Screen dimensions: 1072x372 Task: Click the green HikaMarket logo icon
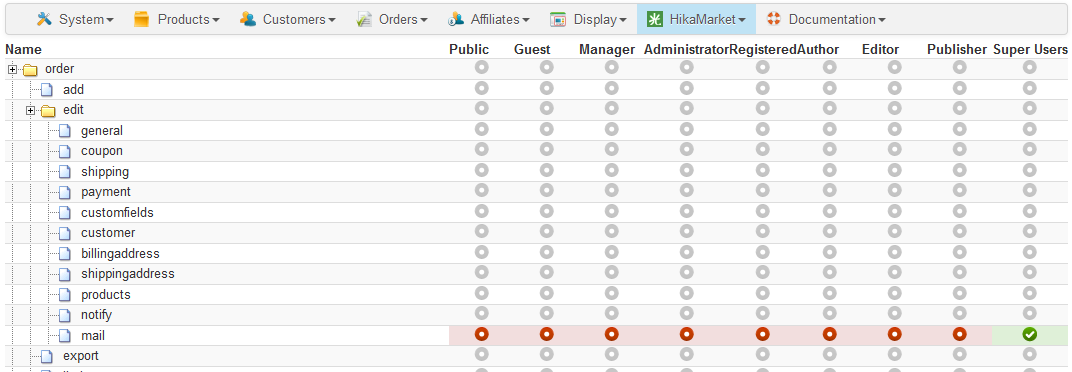tap(655, 19)
